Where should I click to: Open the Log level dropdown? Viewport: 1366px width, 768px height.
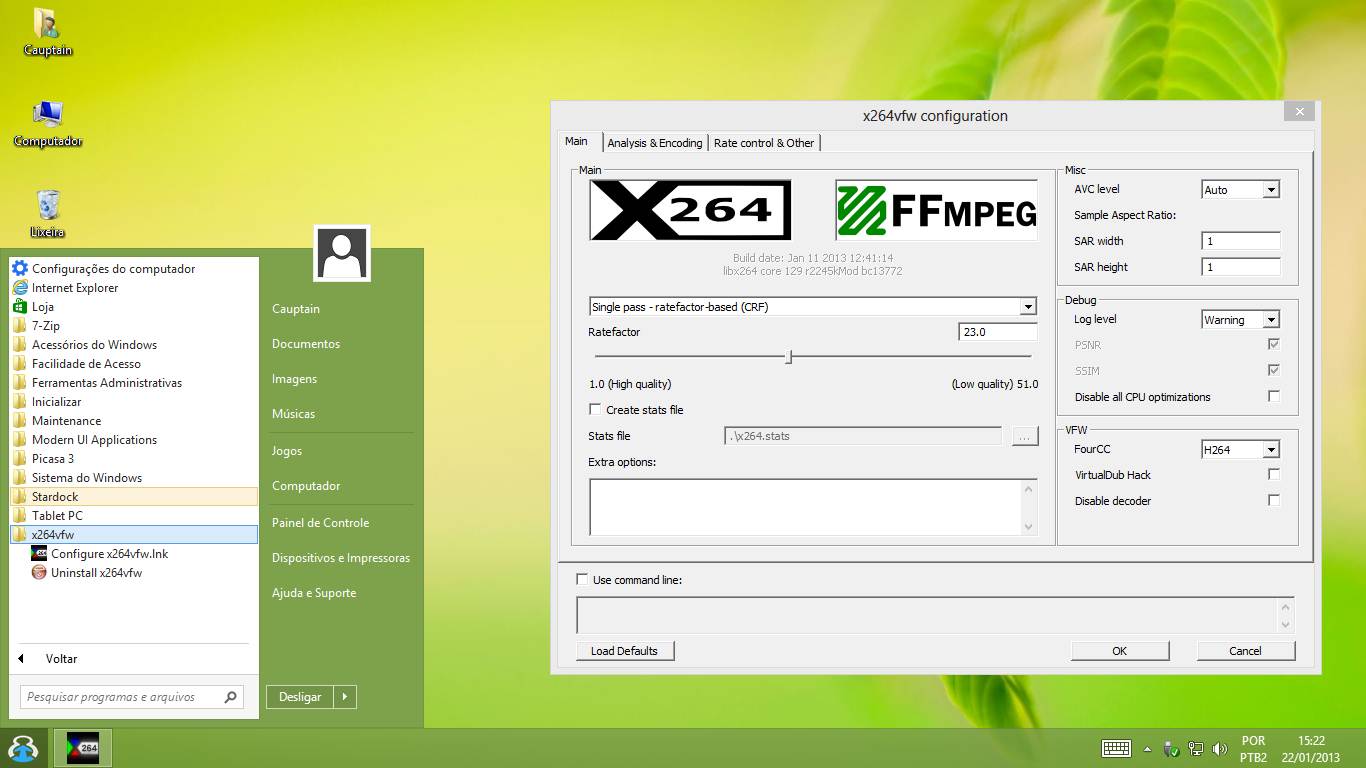(x=1271, y=319)
